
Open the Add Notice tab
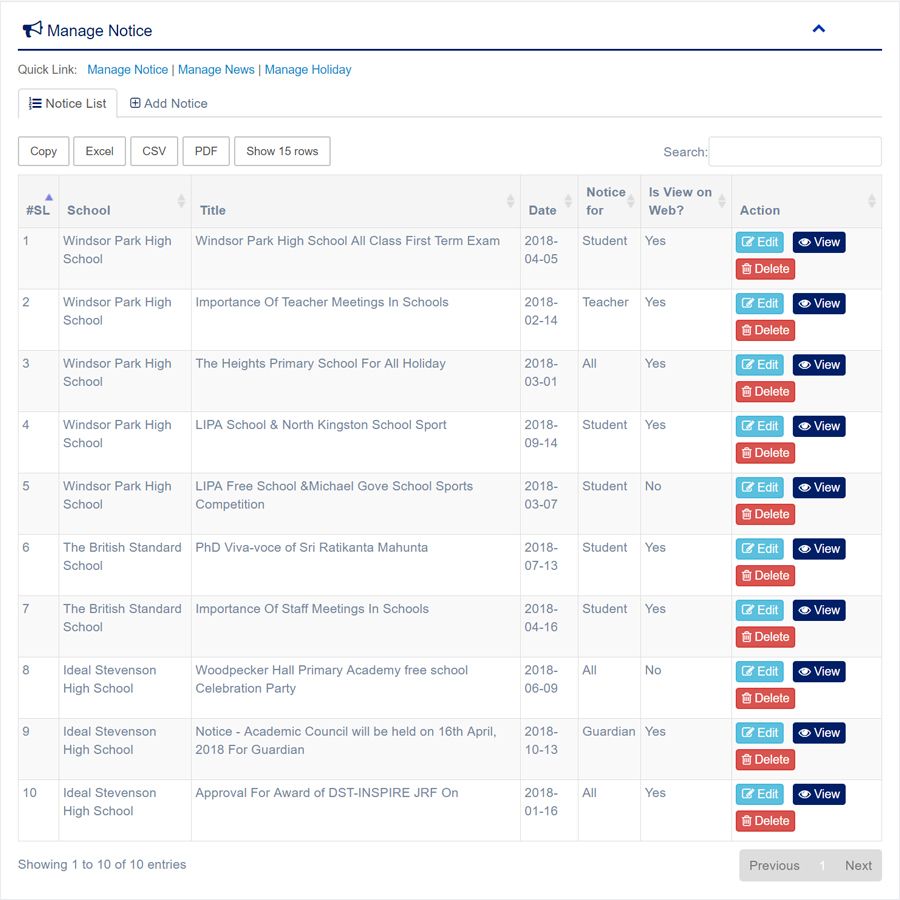(x=169, y=103)
